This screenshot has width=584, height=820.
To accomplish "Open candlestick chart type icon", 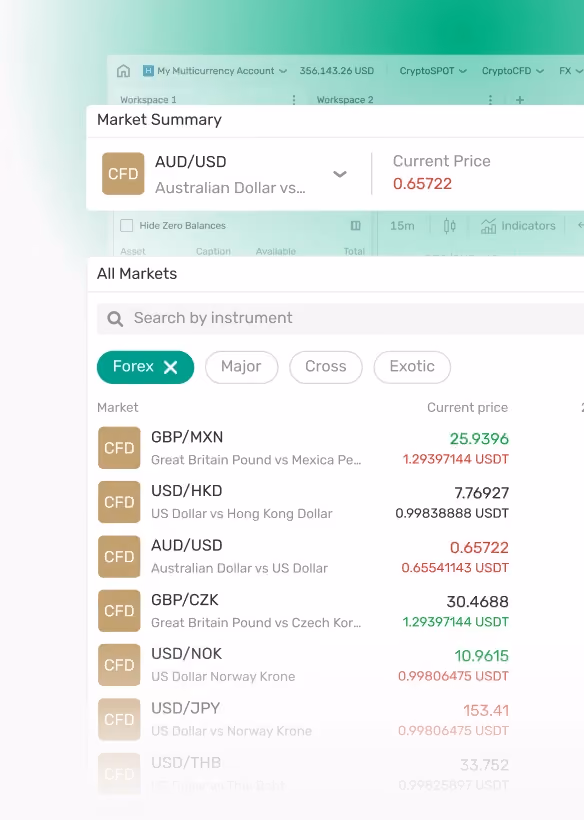I will (449, 226).
